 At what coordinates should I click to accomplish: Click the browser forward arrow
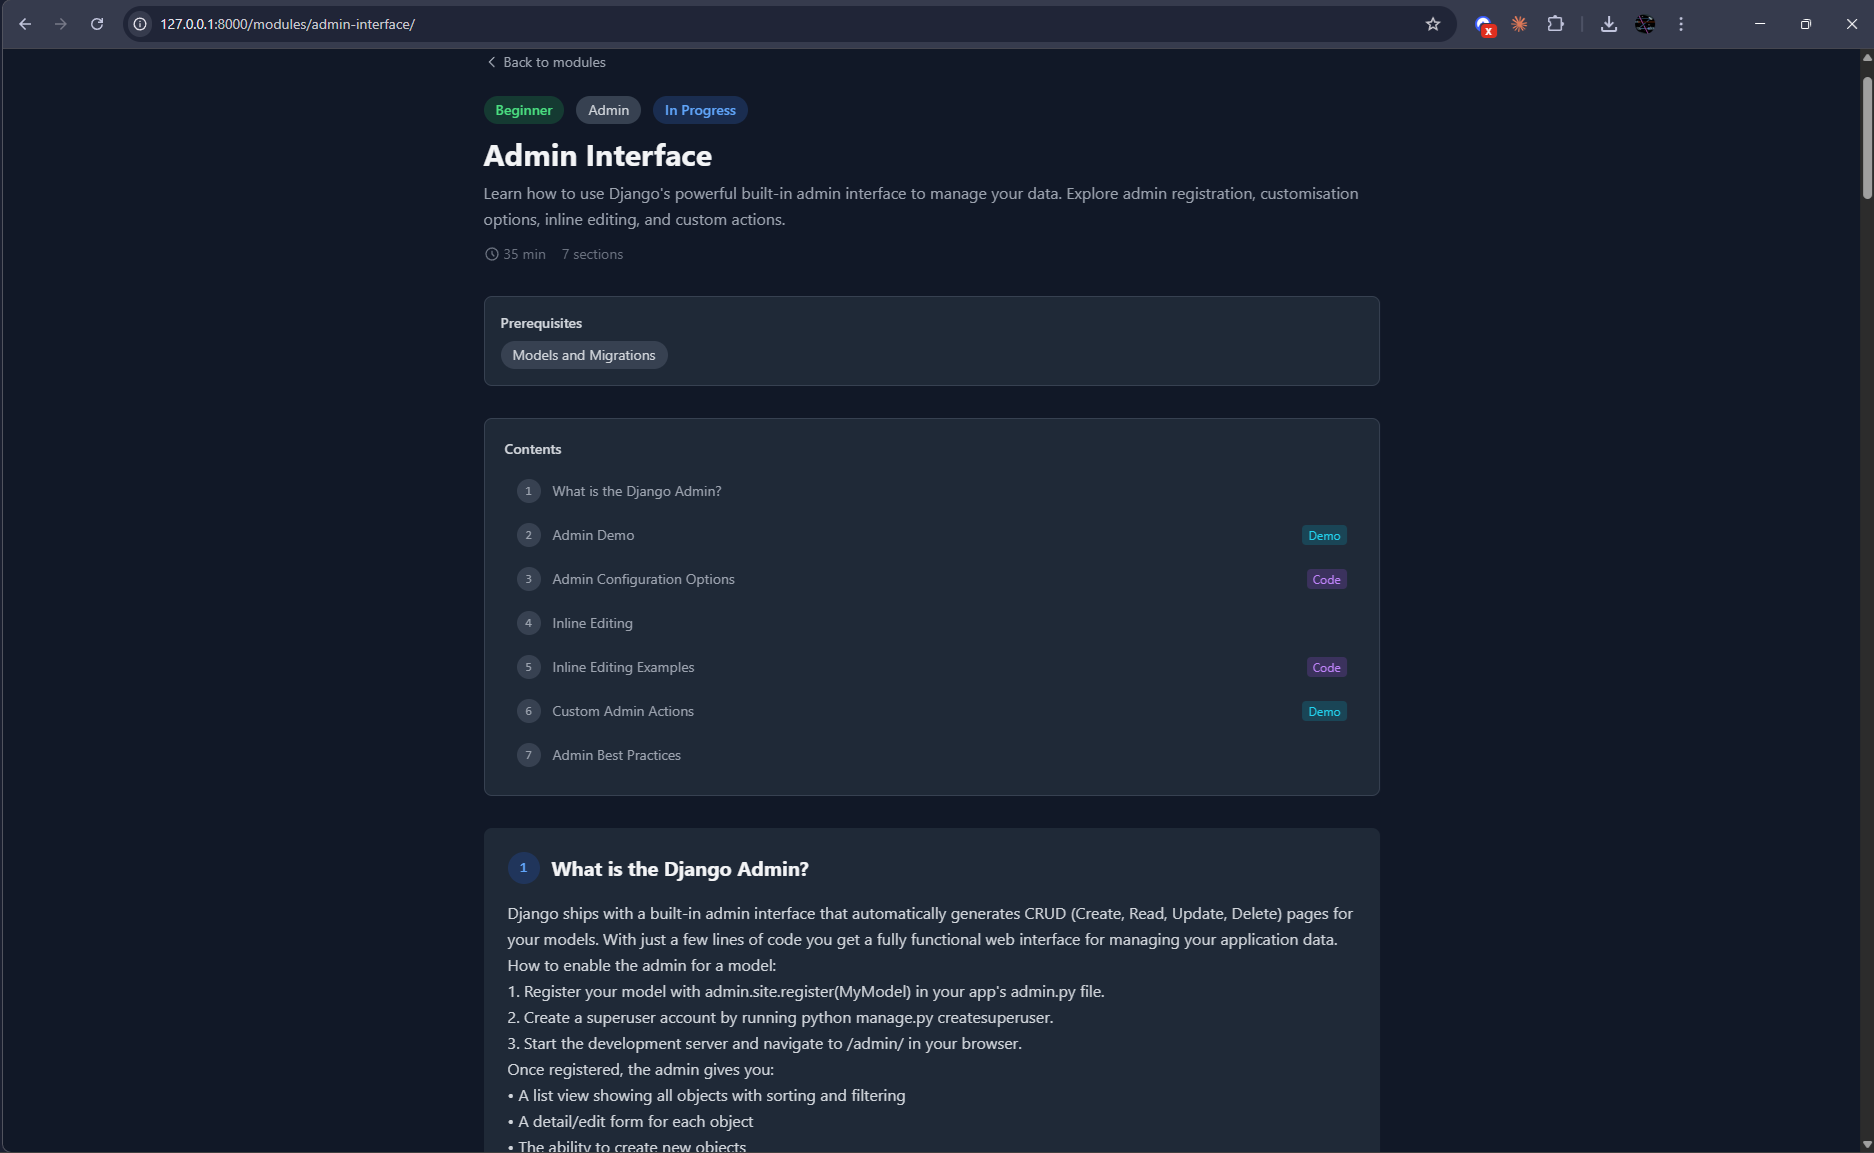(x=61, y=24)
